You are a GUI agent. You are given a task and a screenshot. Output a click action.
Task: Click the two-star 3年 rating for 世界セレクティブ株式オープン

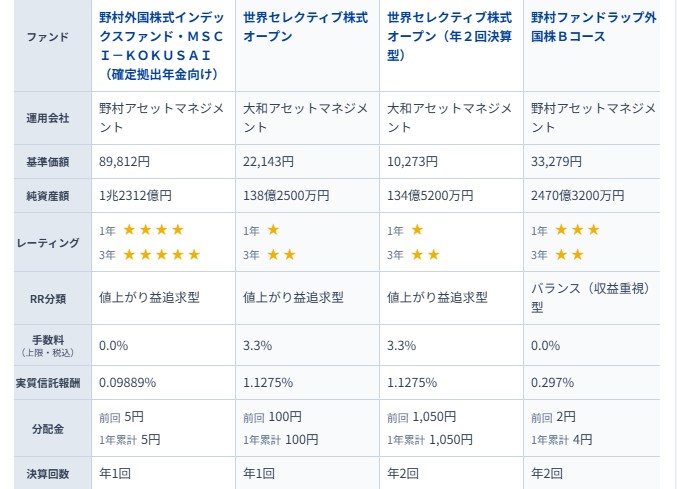click(x=281, y=255)
